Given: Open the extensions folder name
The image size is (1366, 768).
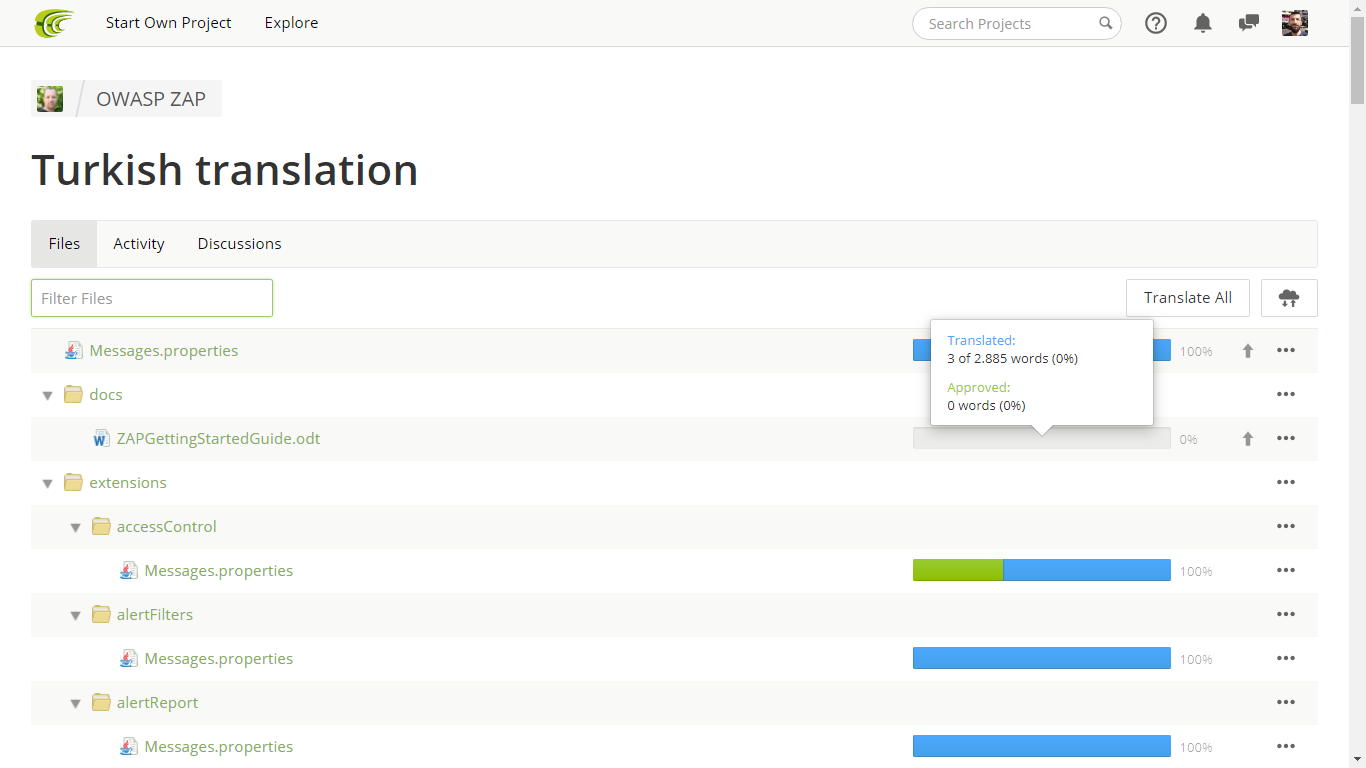Looking at the screenshot, I should click(128, 483).
